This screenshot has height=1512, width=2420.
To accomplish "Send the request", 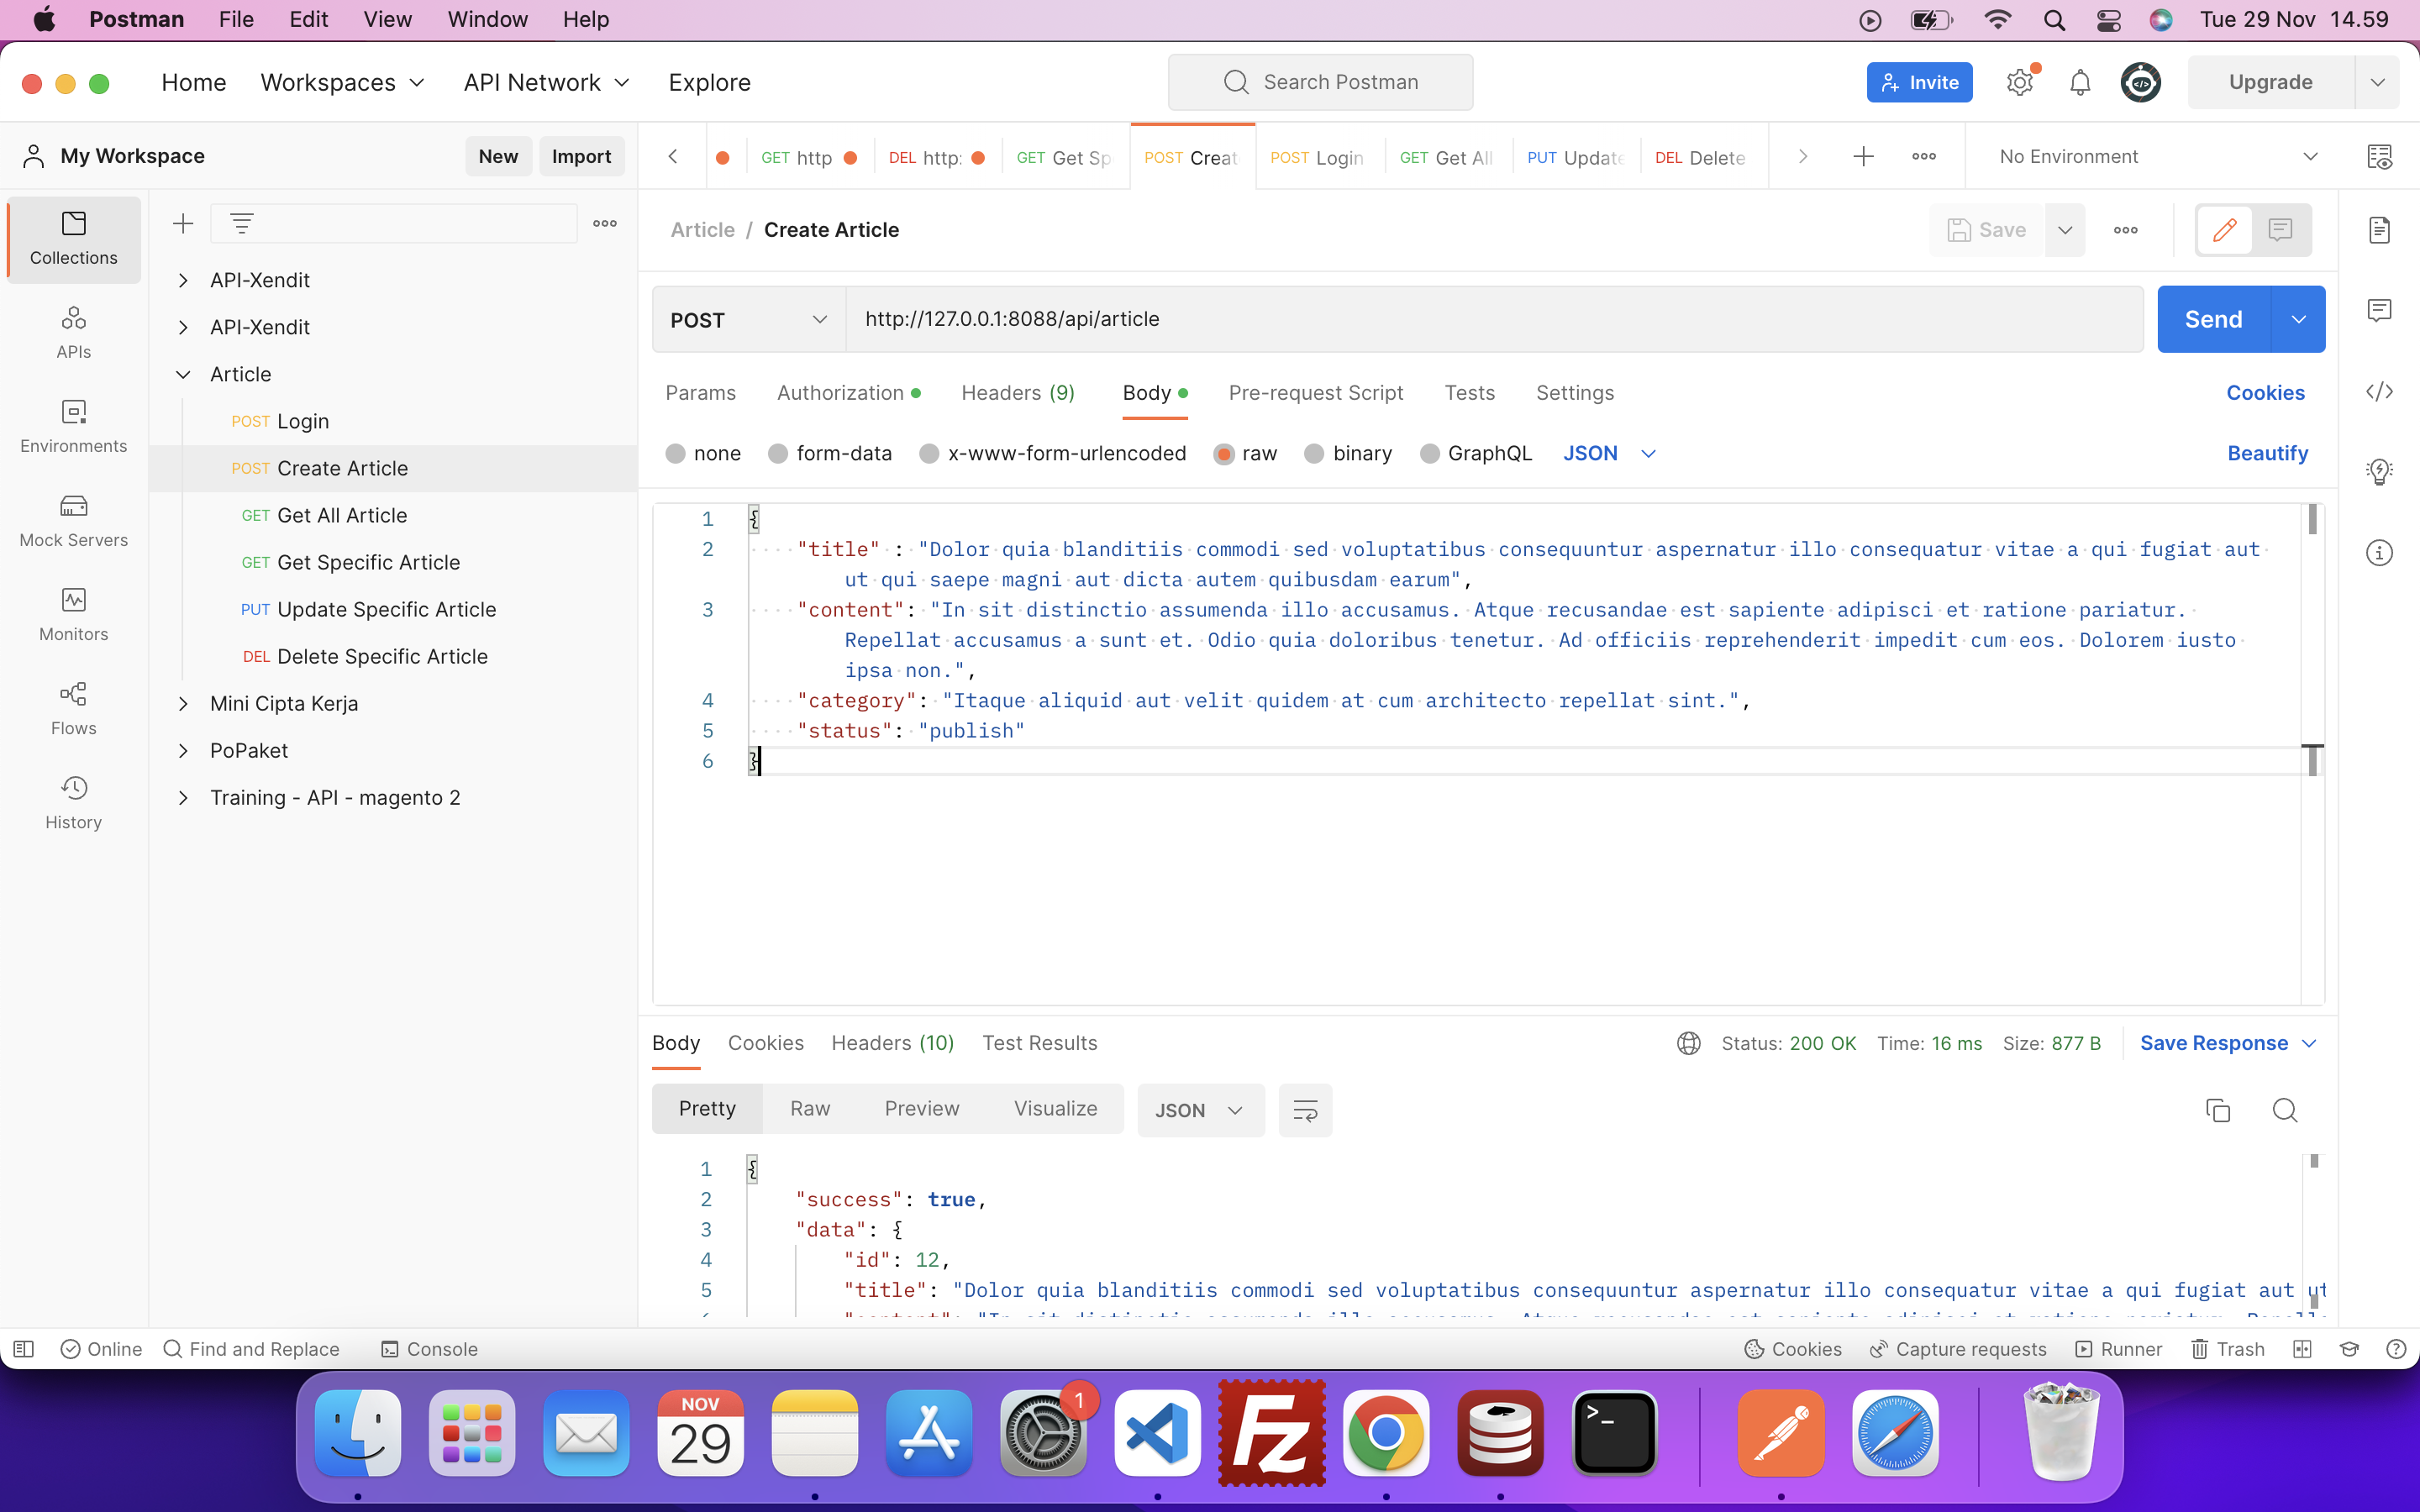I will [x=2213, y=320].
